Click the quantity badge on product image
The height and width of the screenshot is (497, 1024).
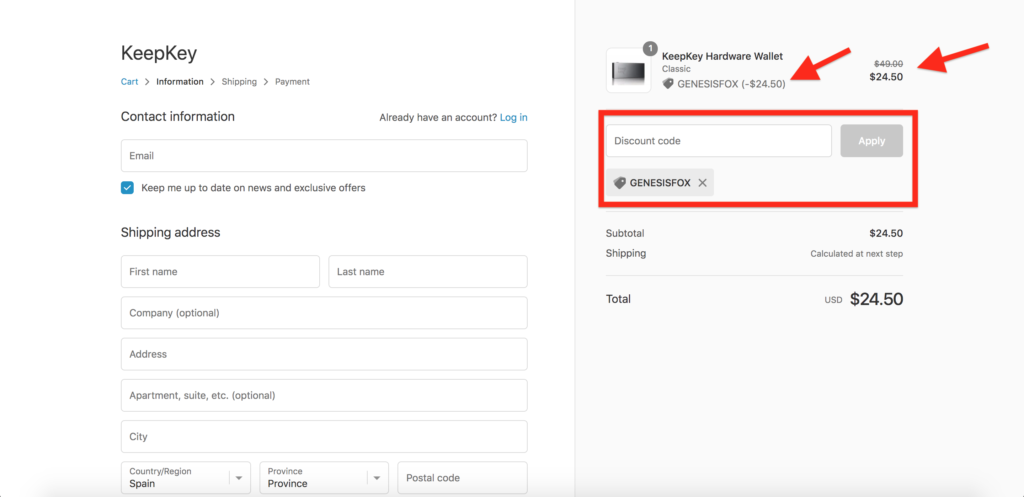[x=650, y=48]
